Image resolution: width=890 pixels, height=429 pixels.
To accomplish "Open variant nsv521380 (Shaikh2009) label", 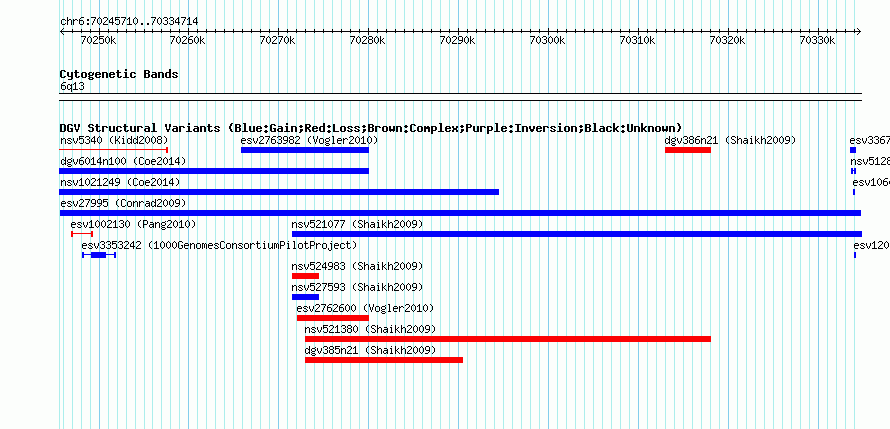I will click(x=370, y=329).
